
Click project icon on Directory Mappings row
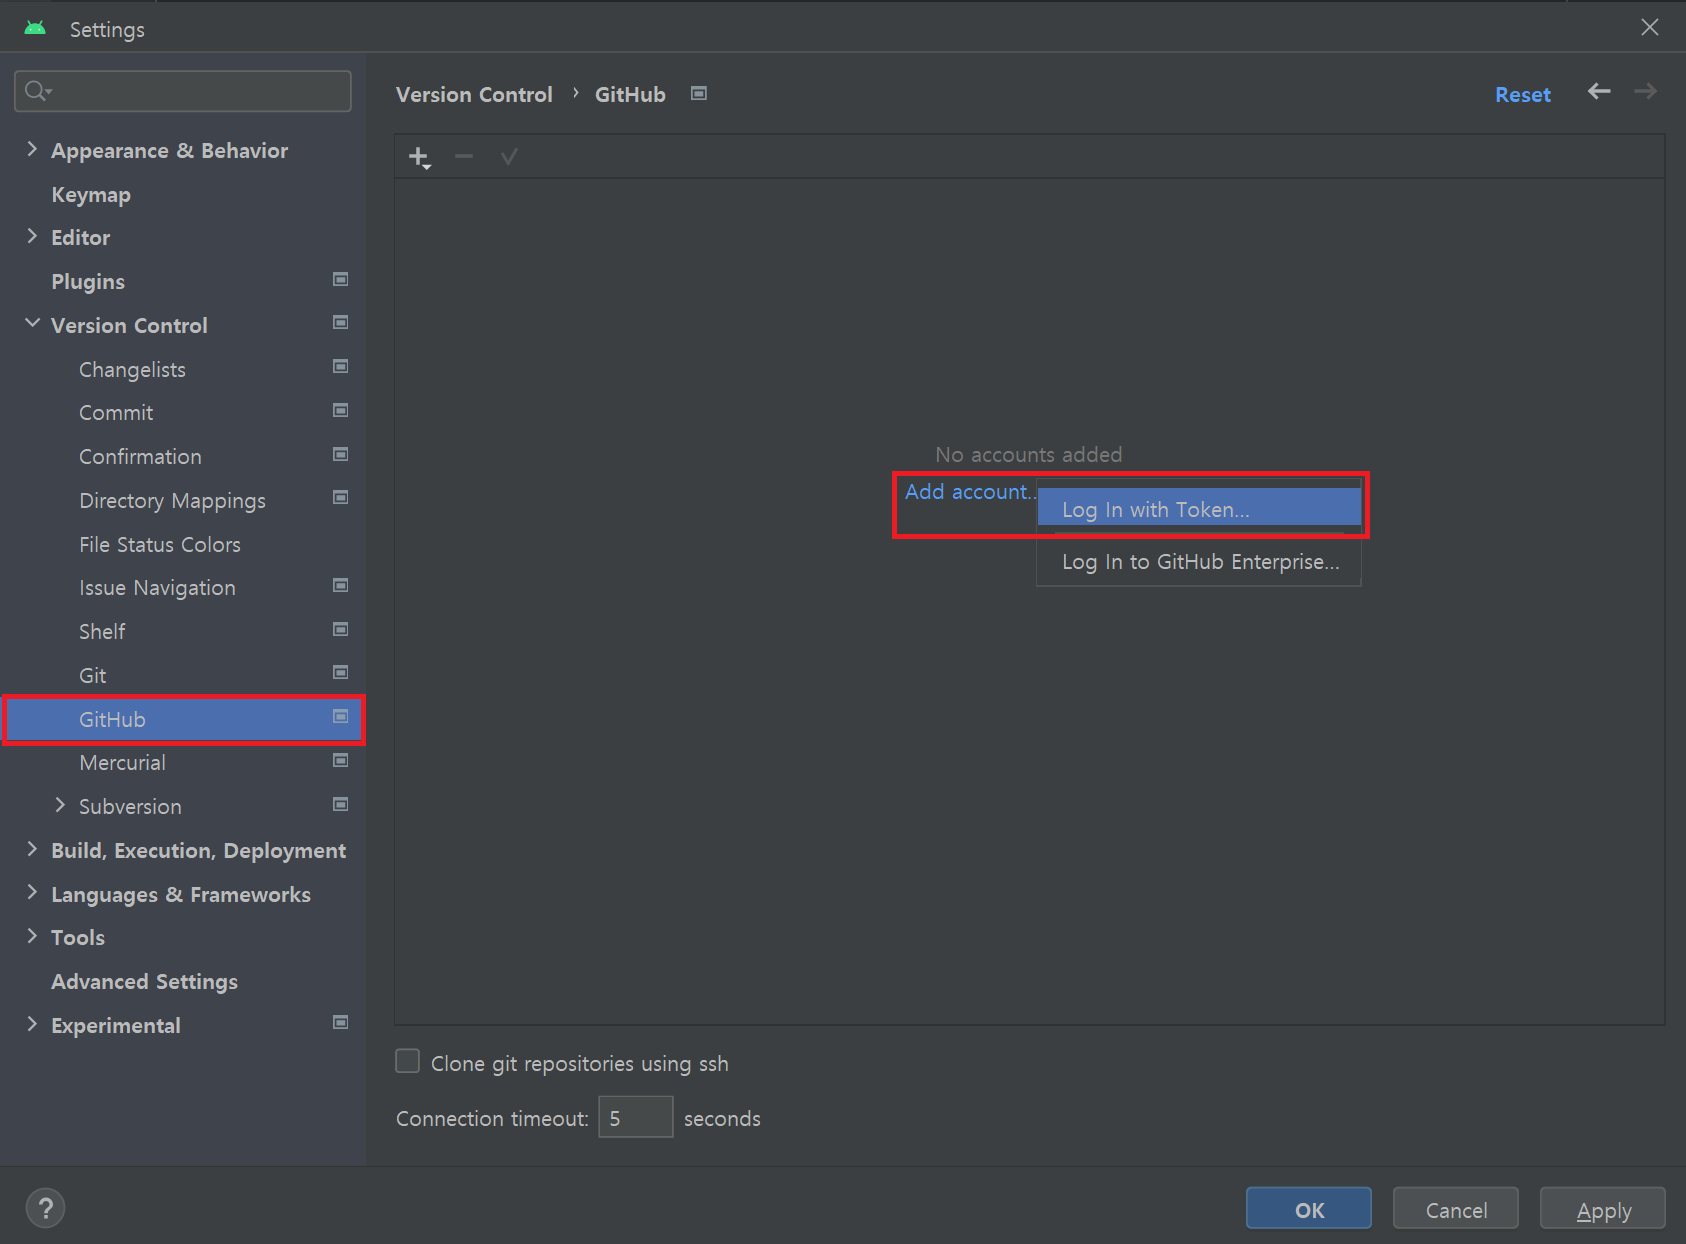[x=341, y=498]
